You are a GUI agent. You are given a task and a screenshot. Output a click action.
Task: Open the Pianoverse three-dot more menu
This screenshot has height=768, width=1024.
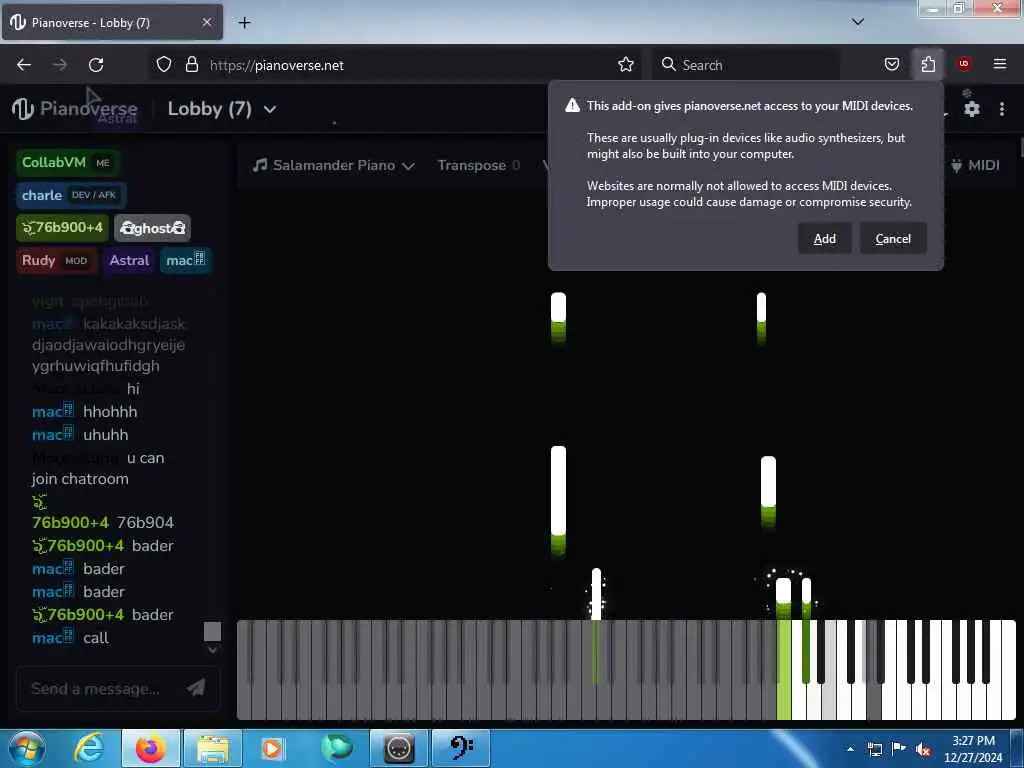tap(1002, 109)
